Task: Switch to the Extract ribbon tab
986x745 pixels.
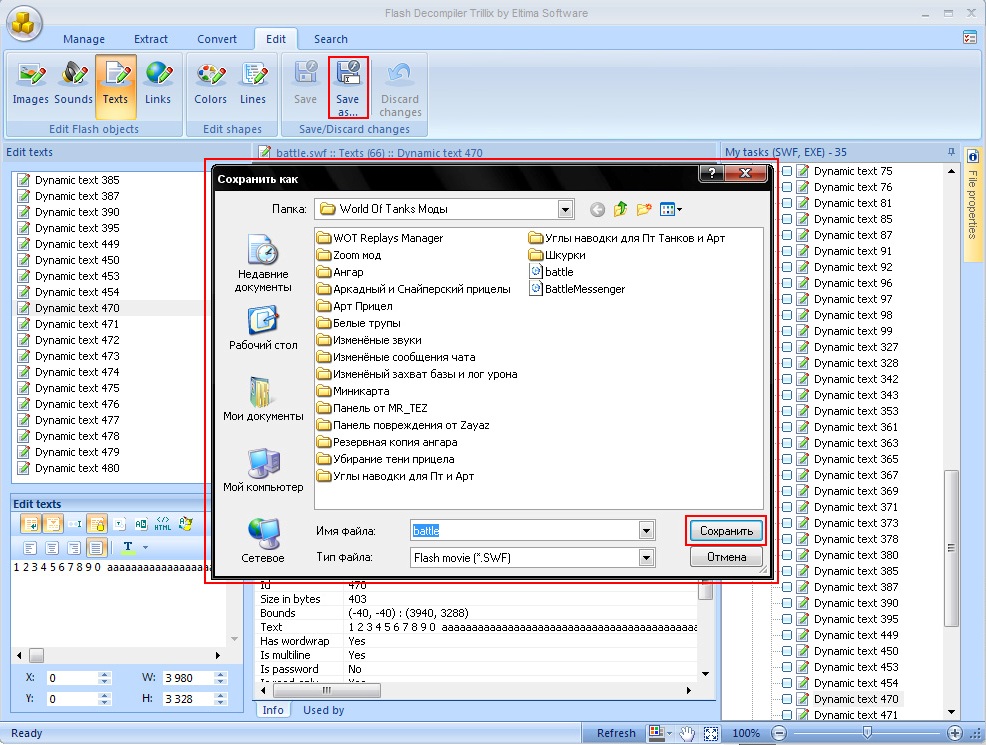Action: pos(151,39)
